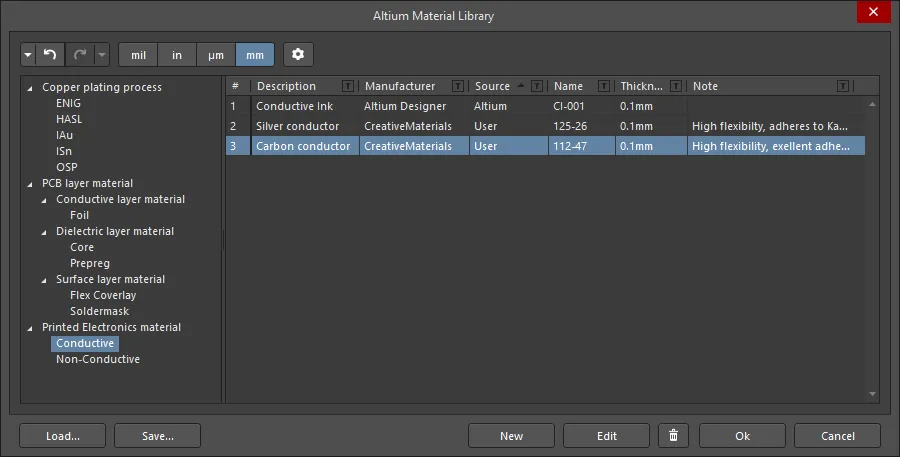
Task: Select ISn plating process
Action: coord(64,151)
